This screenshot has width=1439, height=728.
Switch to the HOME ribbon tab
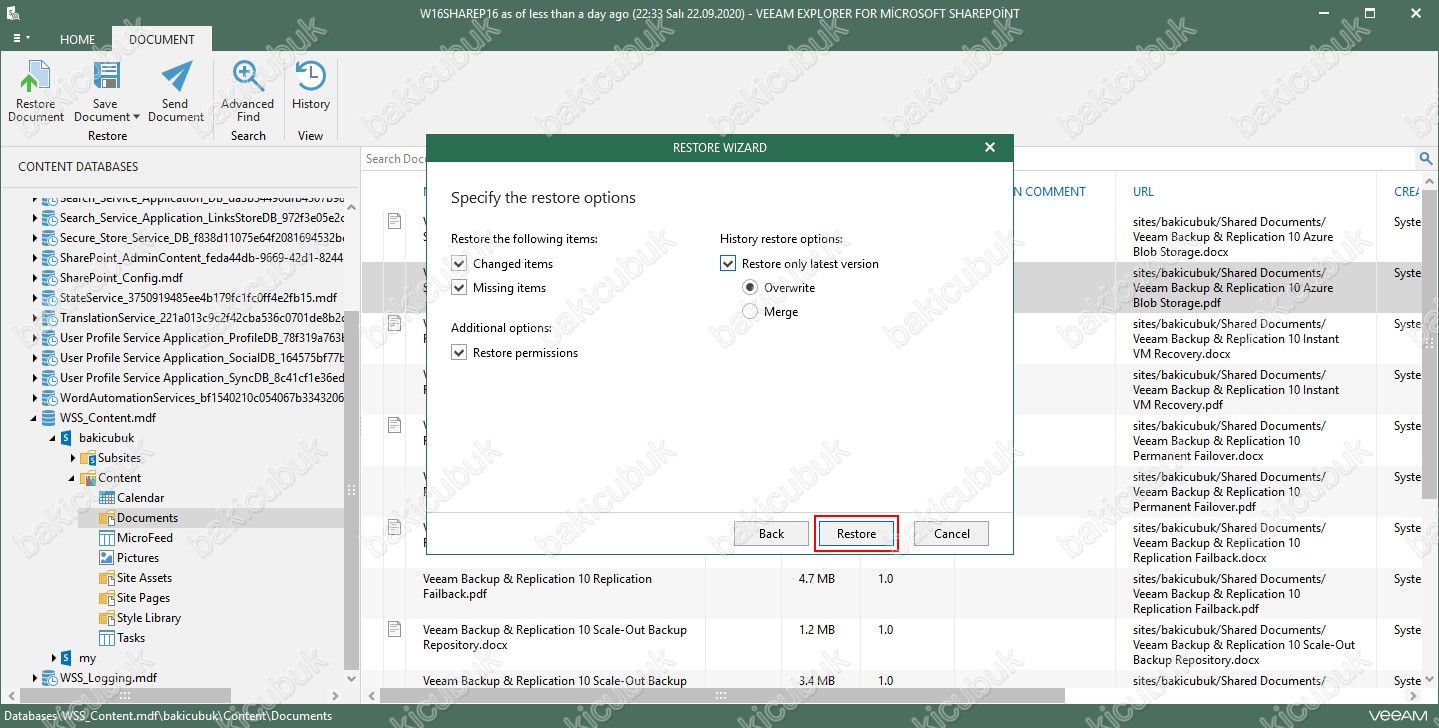pos(77,40)
